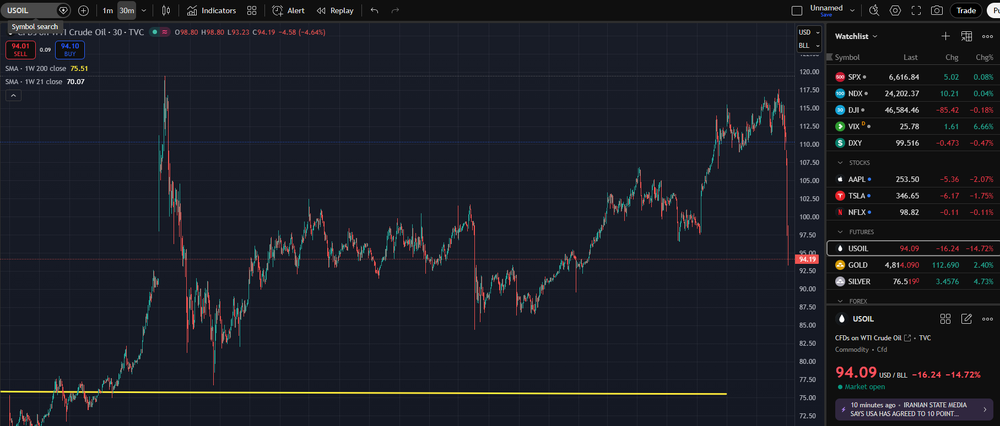Open details grid icon beside USOIL in details panel

pos(946,319)
